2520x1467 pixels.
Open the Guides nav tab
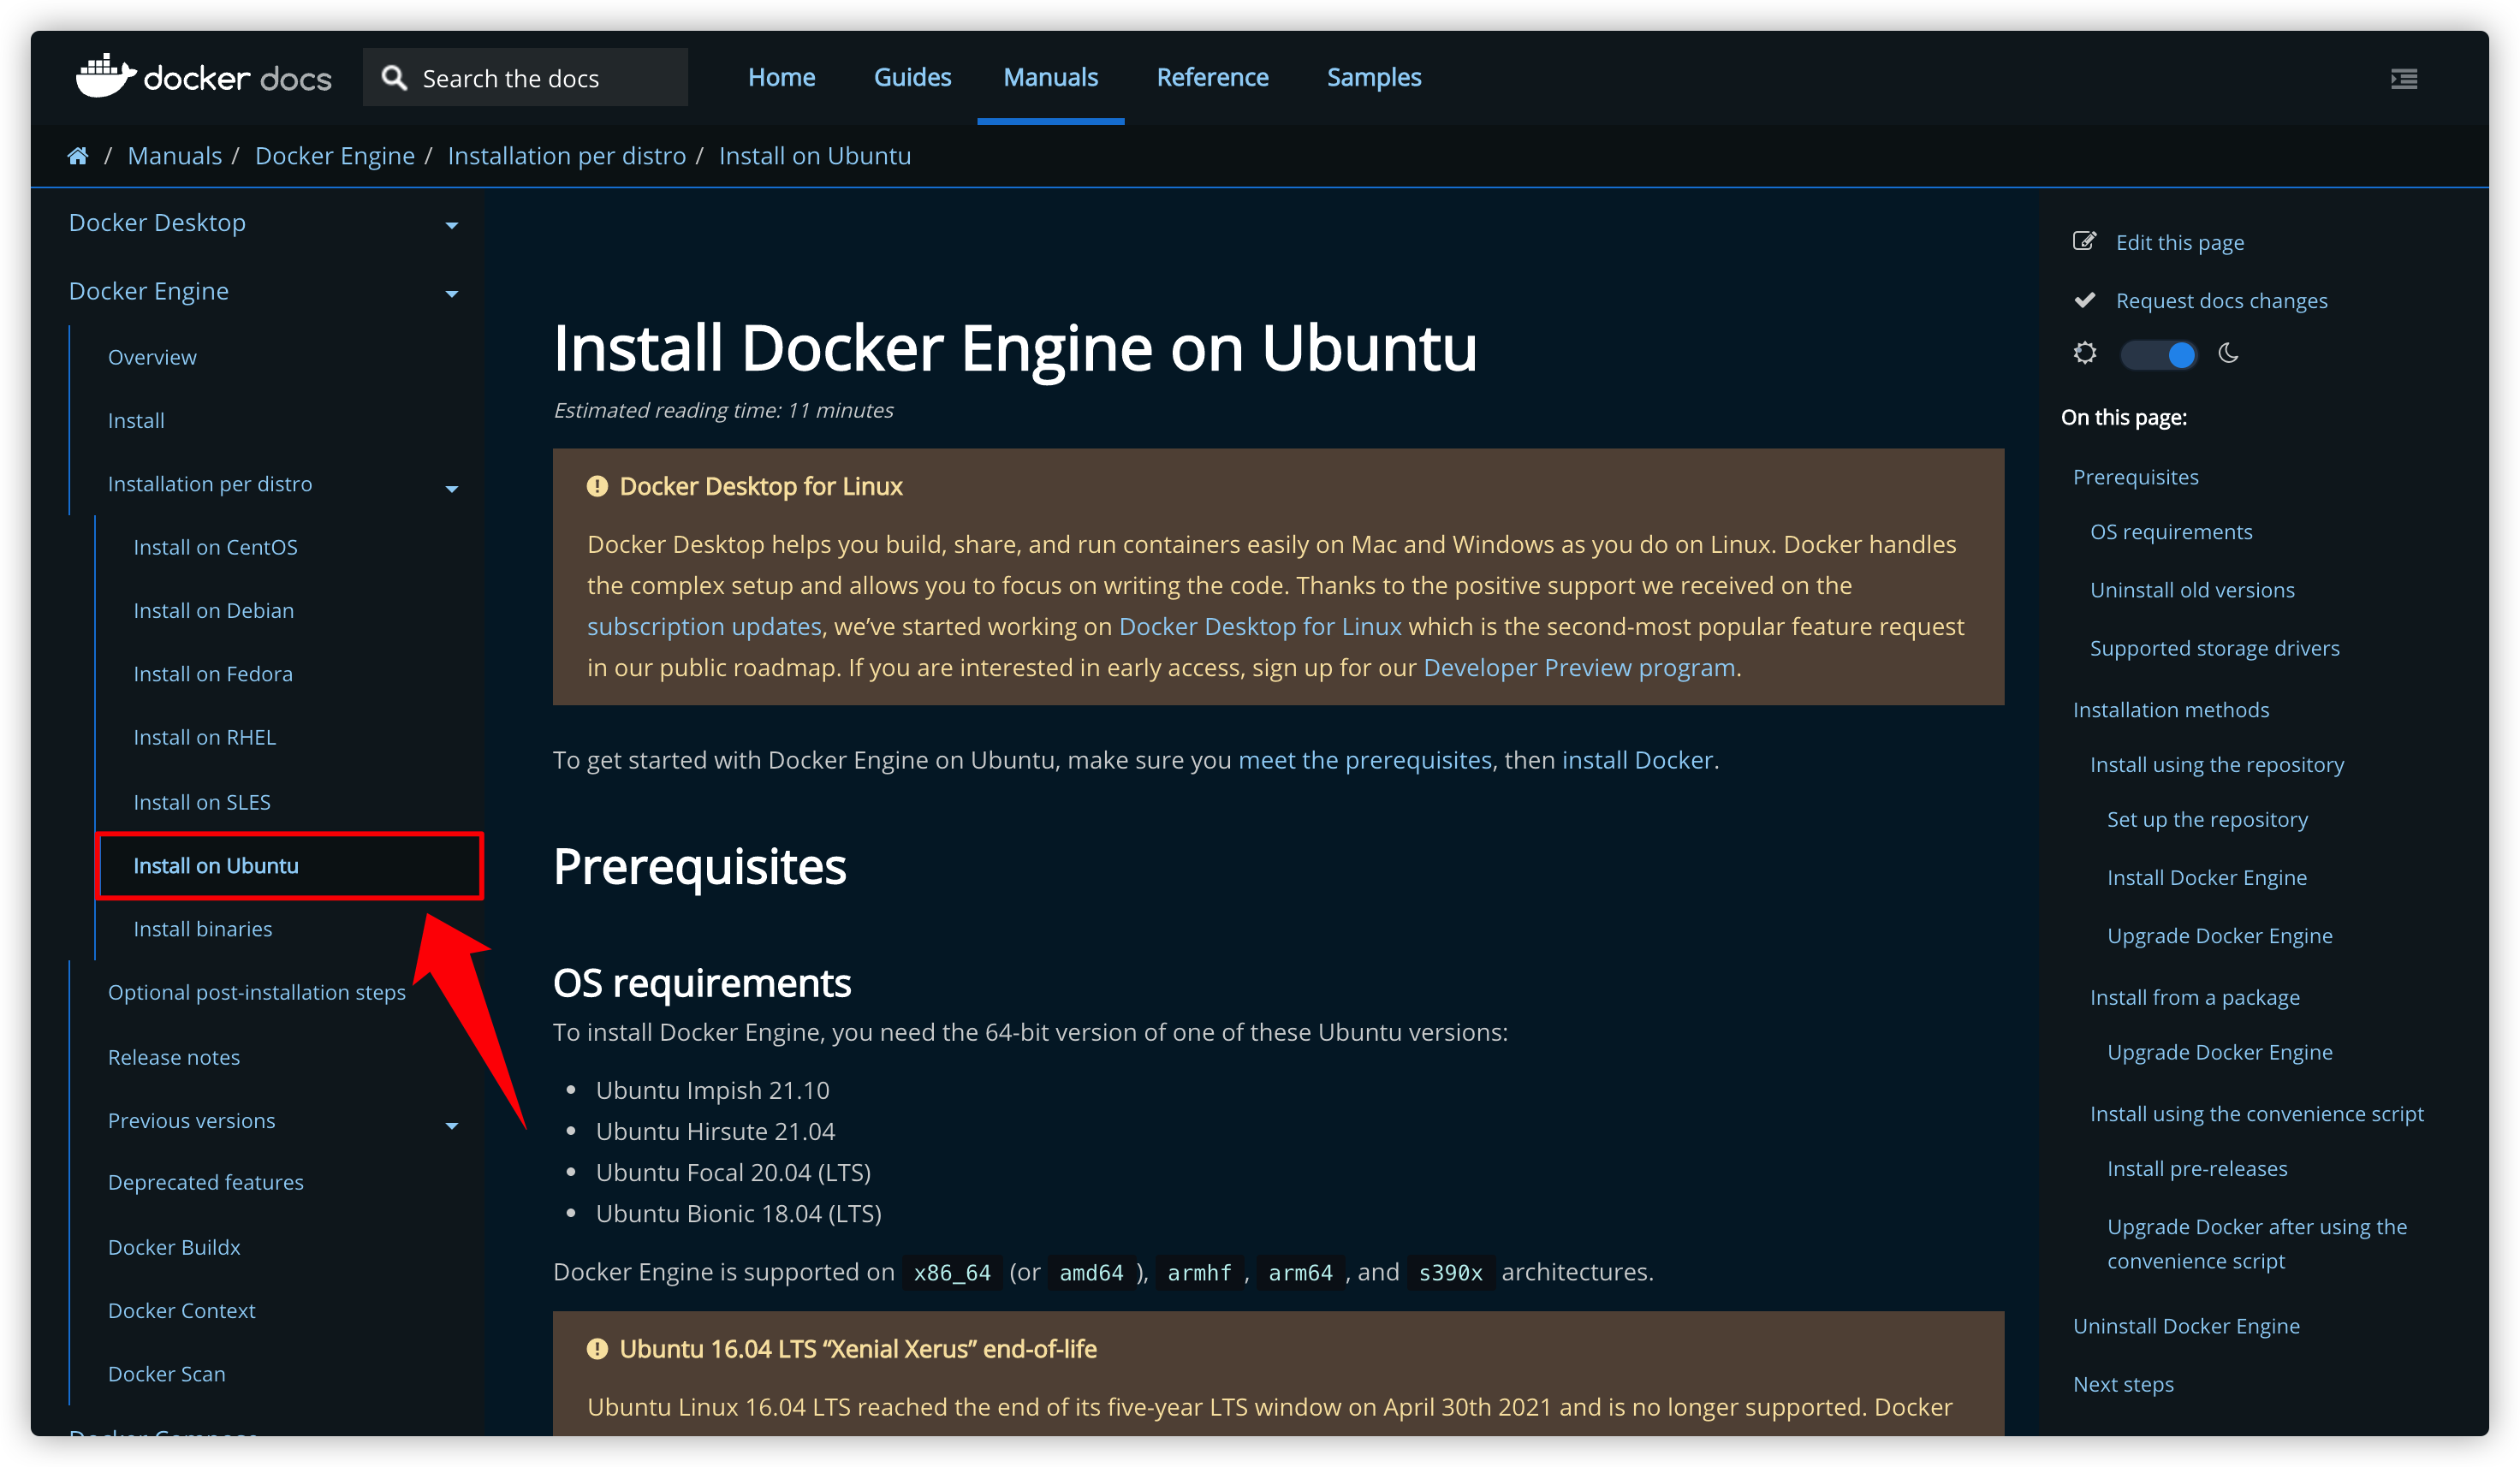point(912,77)
